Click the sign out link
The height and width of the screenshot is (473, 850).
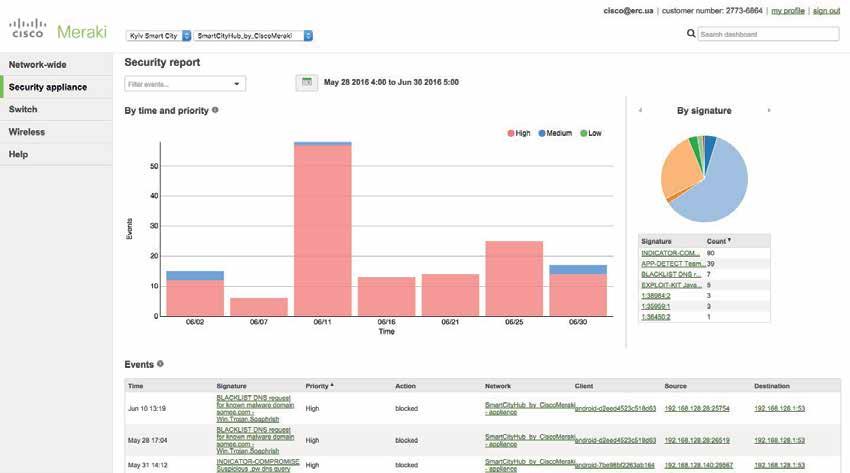coord(826,11)
